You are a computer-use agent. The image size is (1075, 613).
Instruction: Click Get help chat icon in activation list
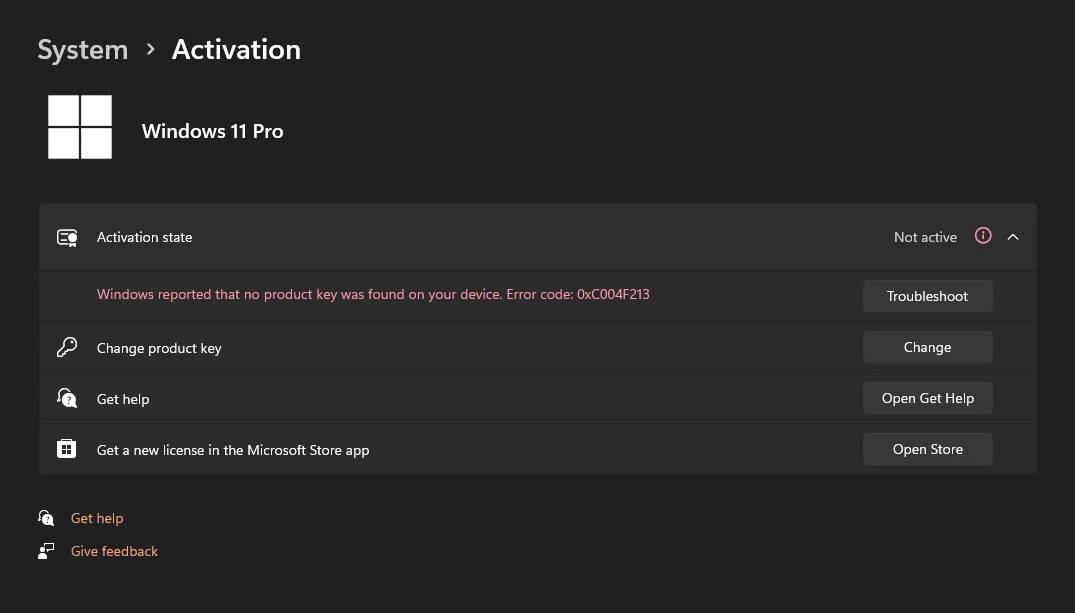[67, 398]
